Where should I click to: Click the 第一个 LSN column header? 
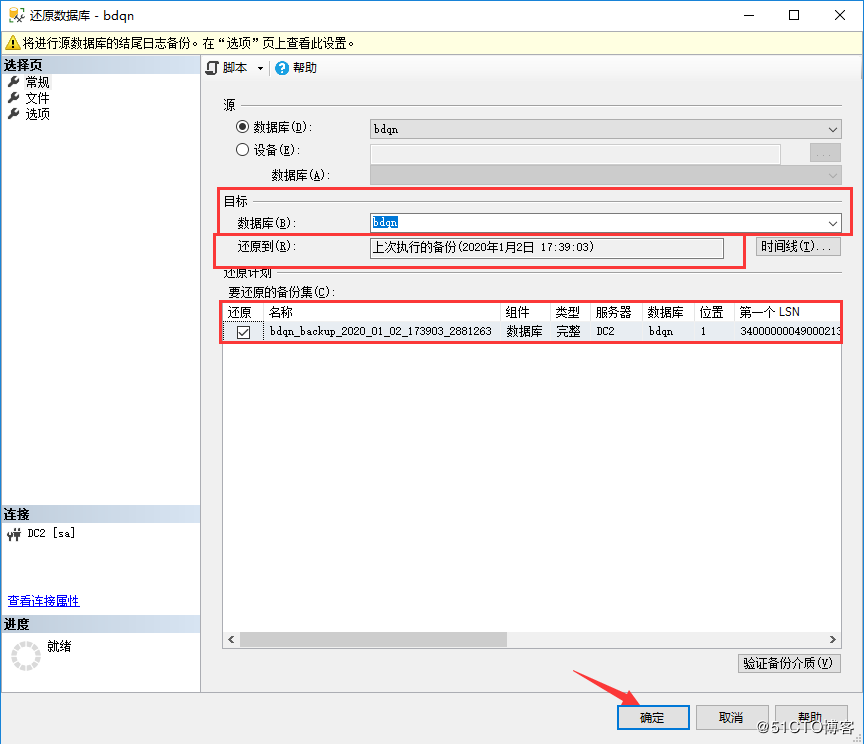788,312
